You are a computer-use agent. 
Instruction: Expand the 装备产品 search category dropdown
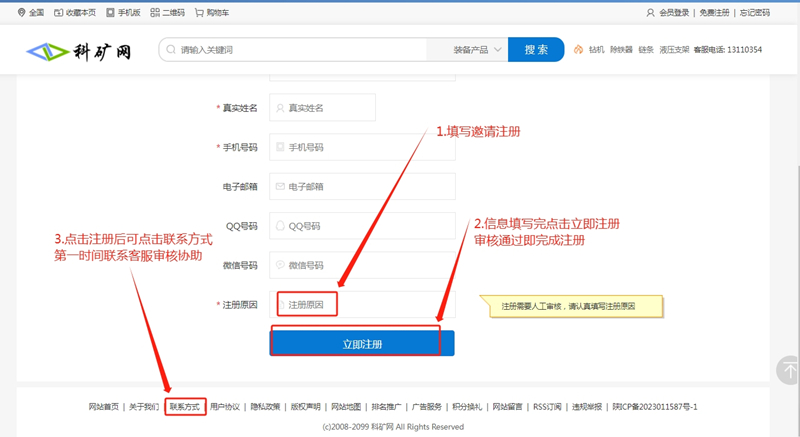(477, 50)
